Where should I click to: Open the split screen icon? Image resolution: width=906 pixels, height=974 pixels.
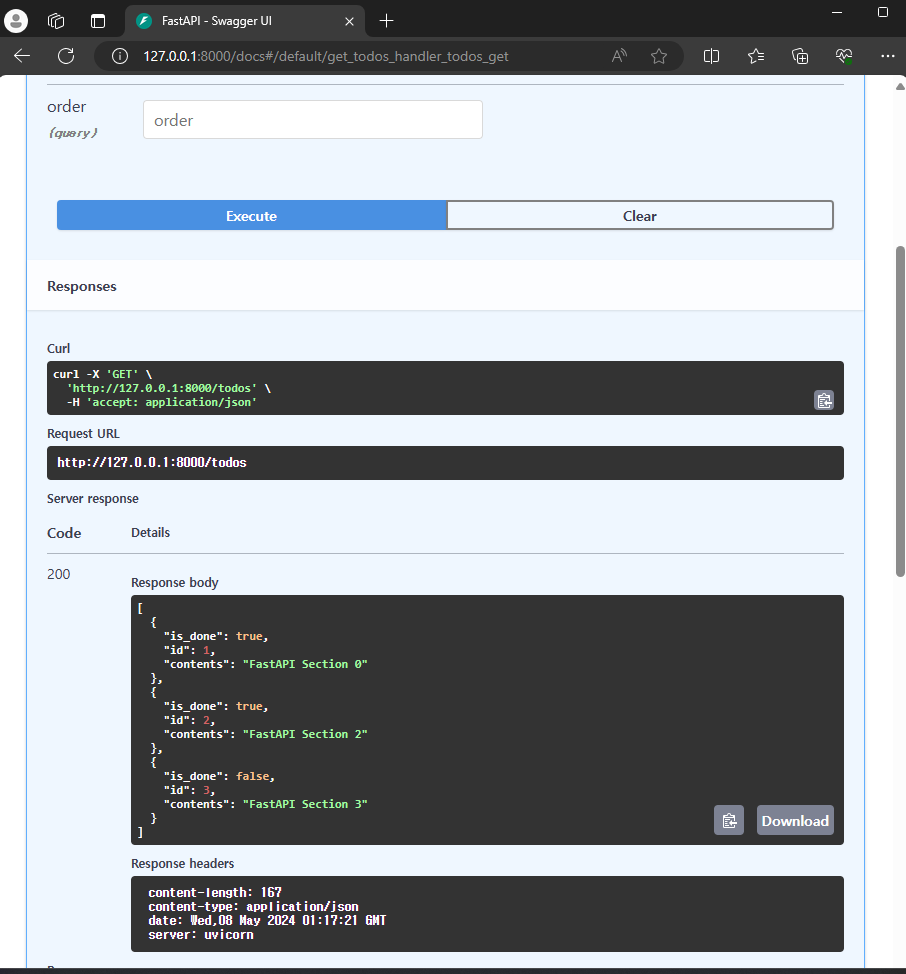(x=712, y=57)
